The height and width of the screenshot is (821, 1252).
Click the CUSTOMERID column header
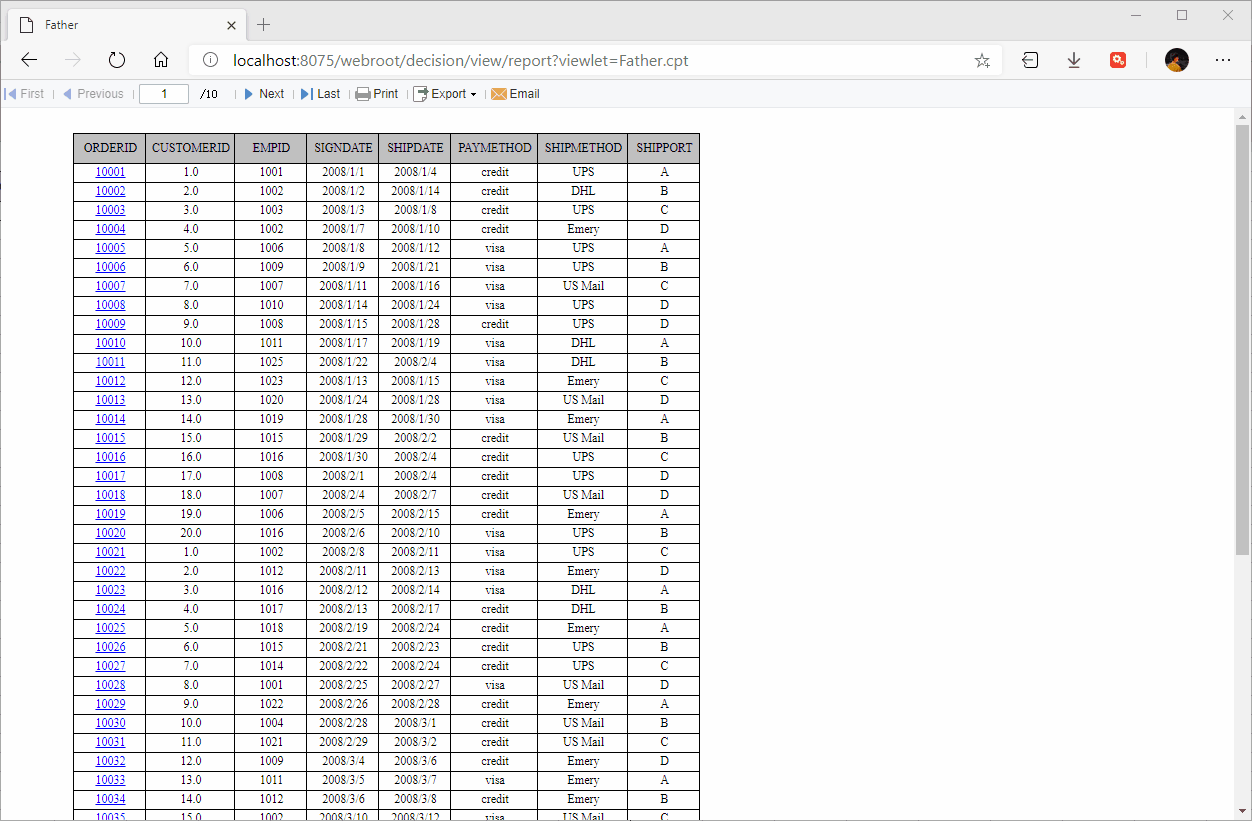coord(191,148)
